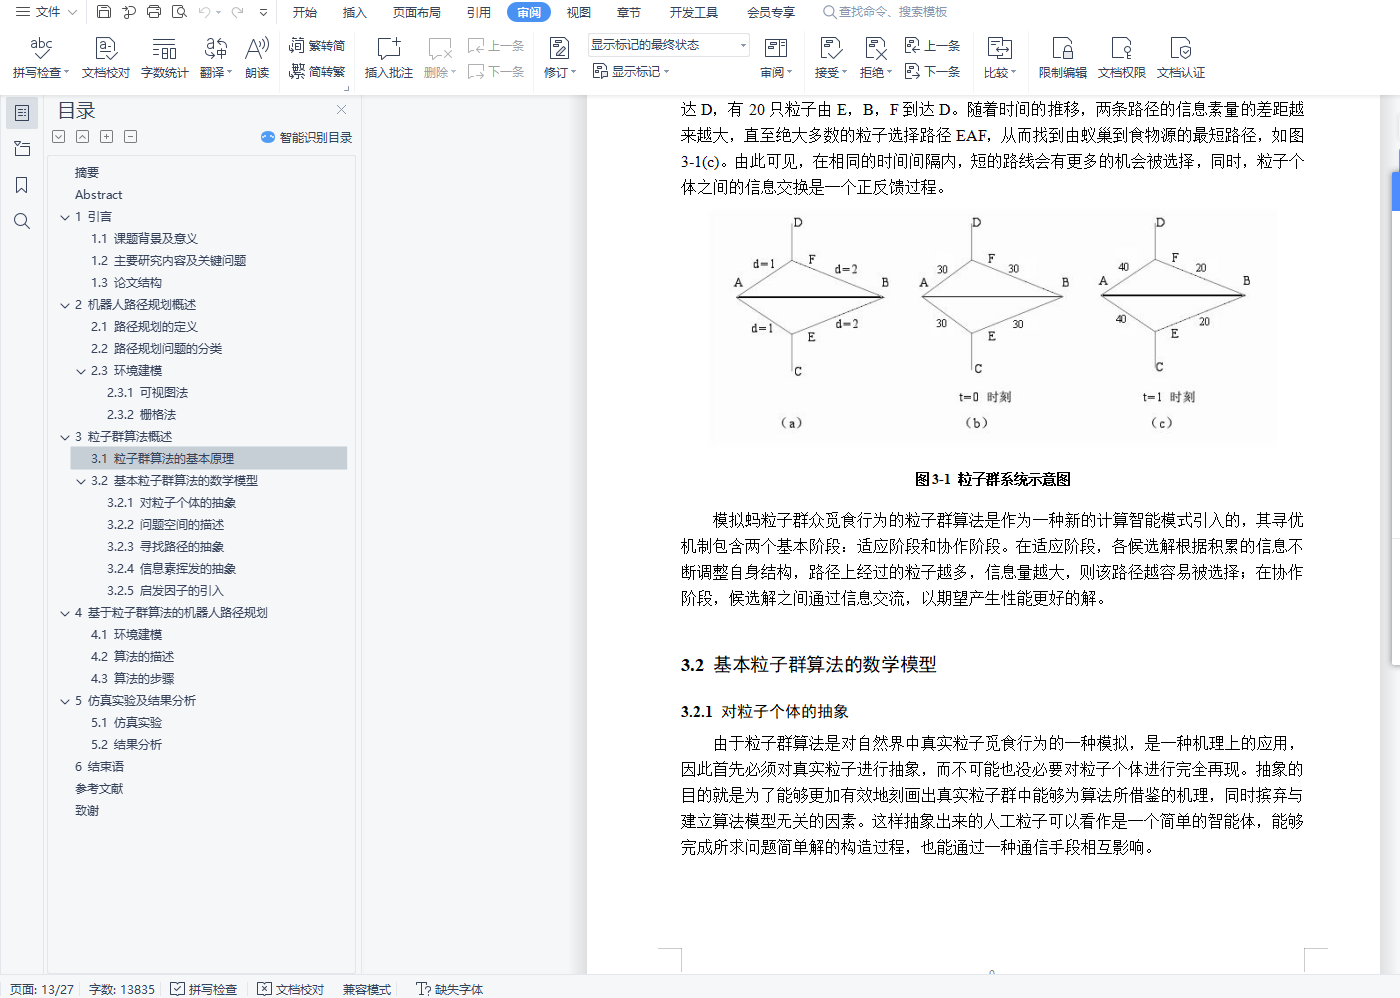Click the down-level arrow box in 目录 panel
Image resolution: width=1400 pixels, height=998 pixels.
(x=58, y=136)
